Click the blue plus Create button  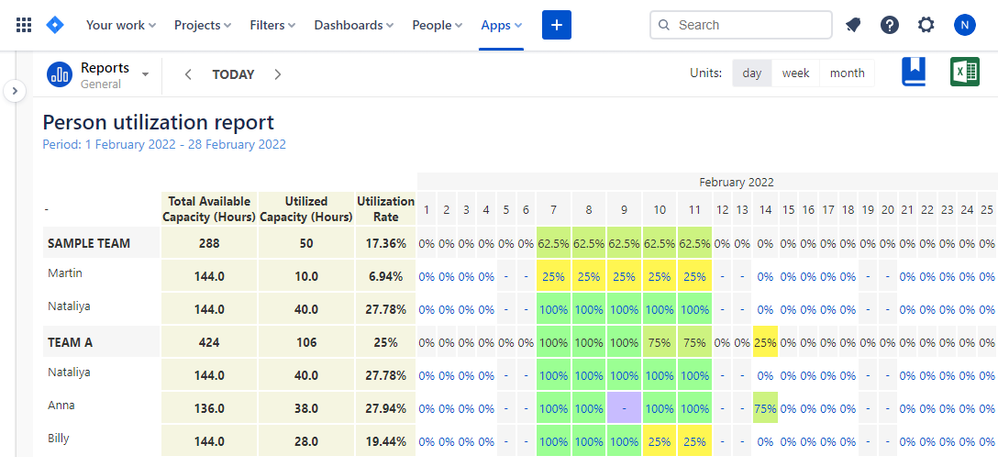556,25
